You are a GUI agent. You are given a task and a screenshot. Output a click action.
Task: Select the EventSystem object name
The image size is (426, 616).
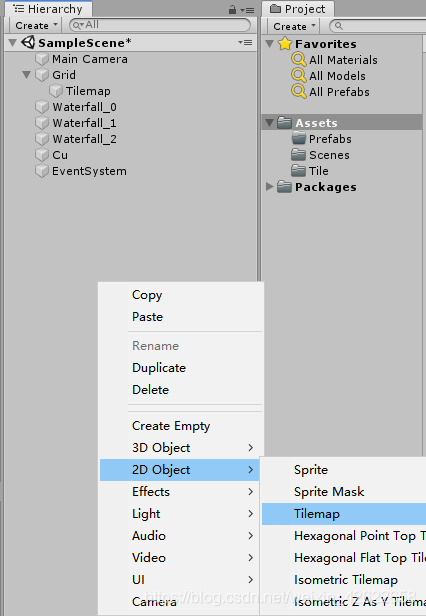tap(90, 171)
